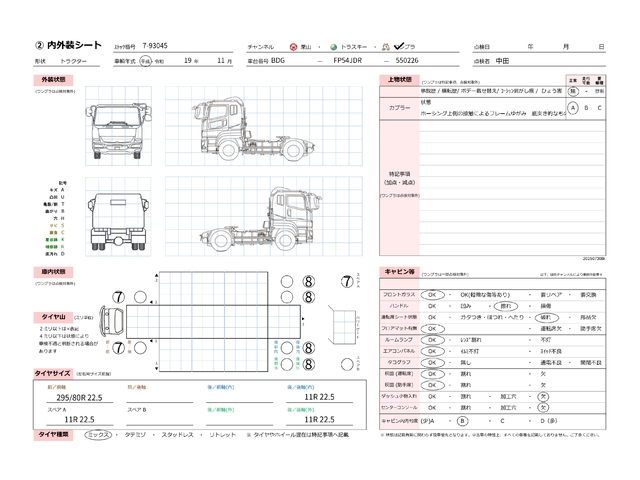Choose circled ミックス tire type

98,435
